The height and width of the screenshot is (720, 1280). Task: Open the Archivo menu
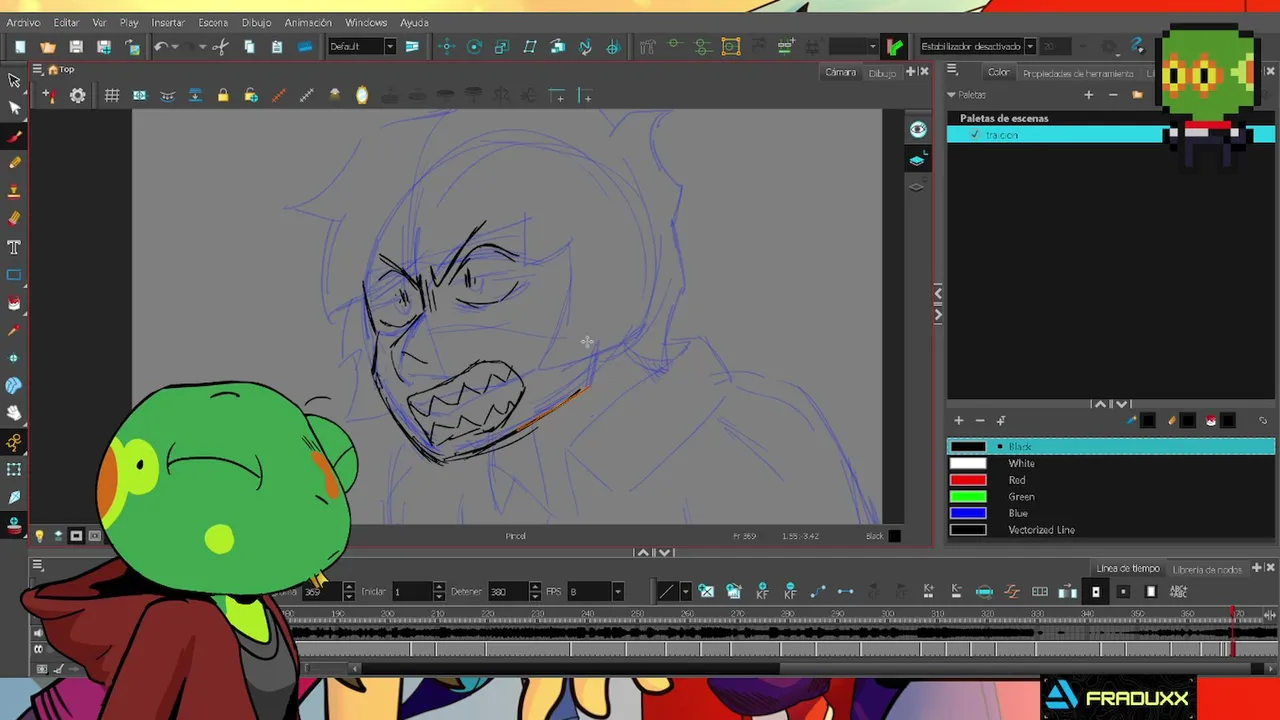pos(23,22)
